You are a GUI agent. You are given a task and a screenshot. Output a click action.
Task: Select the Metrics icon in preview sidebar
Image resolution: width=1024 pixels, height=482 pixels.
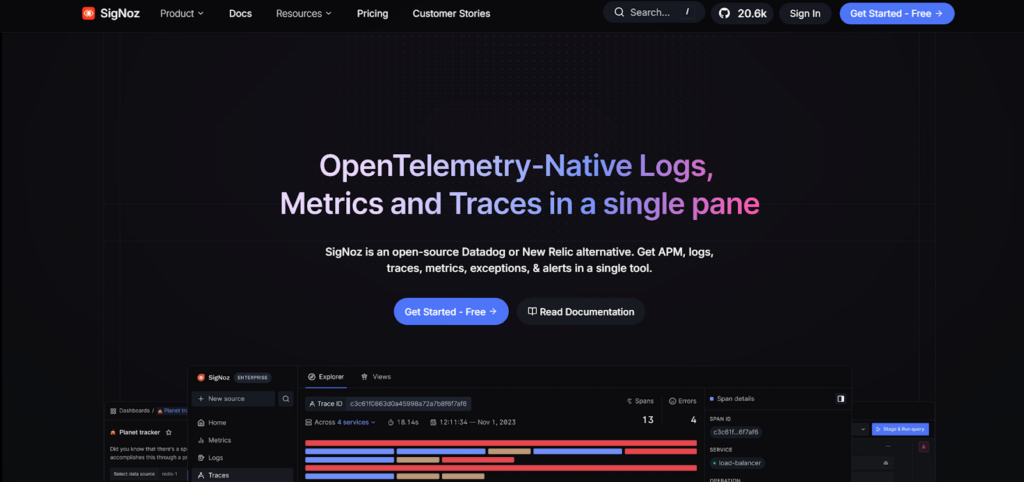pyautogui.click(x=200, y=440)
